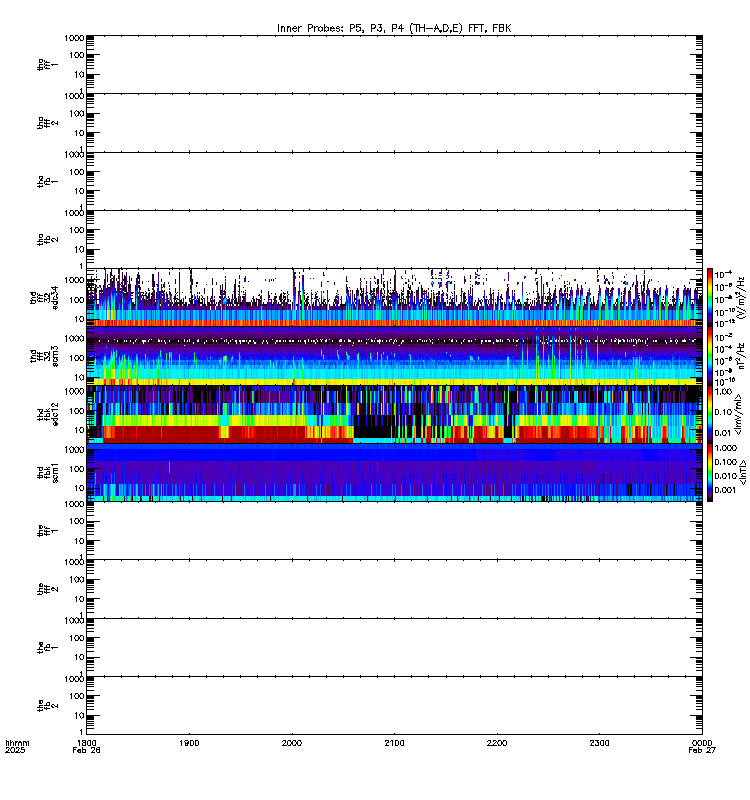The image size is (750, 800).
Task: Click the 1900 time axis label
Action: tap(189, 743)
